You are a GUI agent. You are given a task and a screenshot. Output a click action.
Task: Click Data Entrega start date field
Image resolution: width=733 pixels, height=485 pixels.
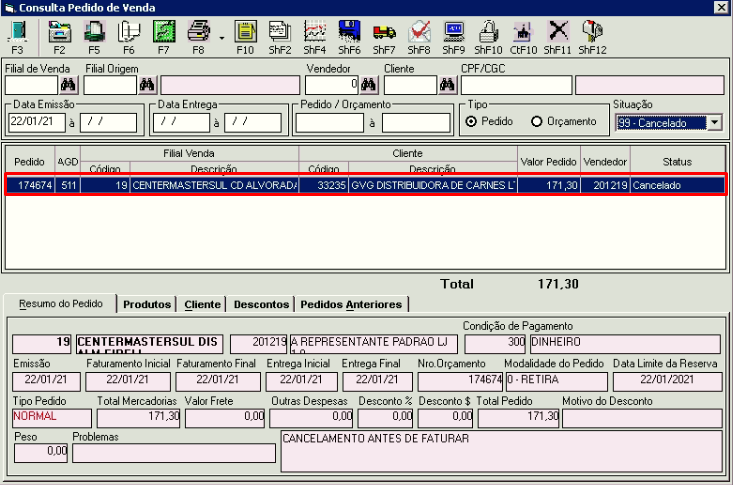[x=181, y=123]
